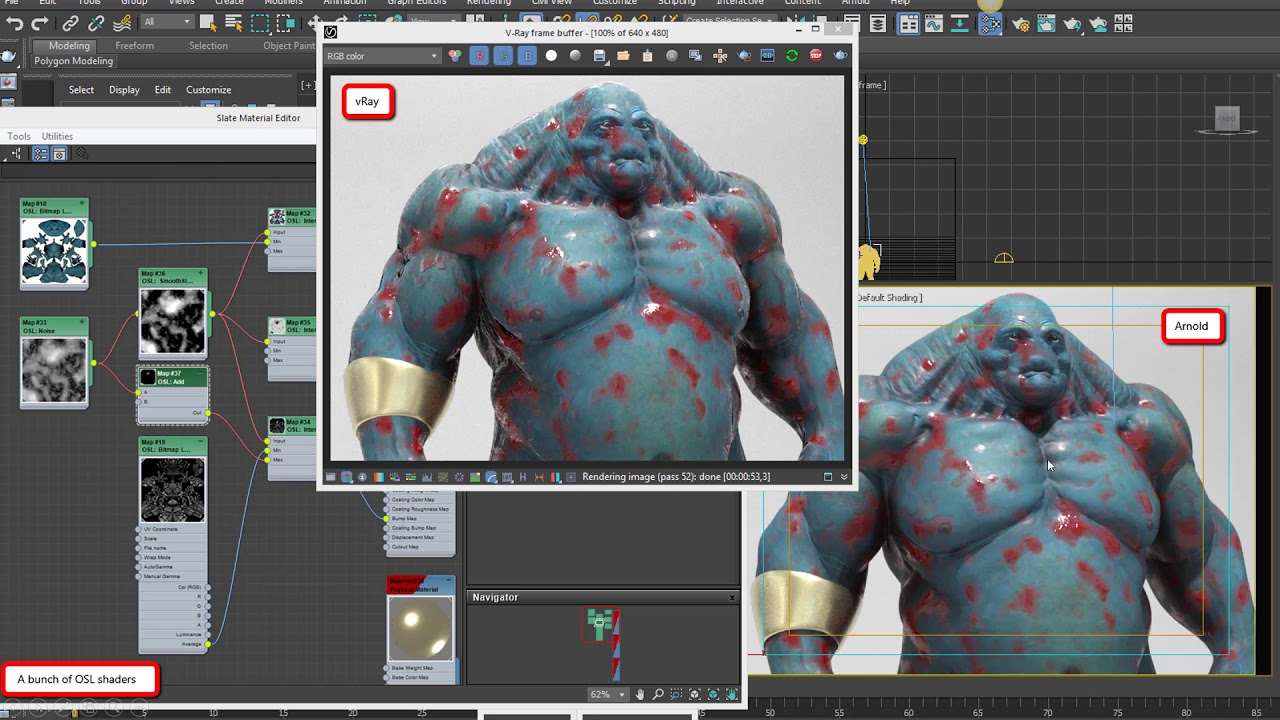Toggle the green channel in V-Ray buffer
The height and width of the screenshot is (720, 1280).
pyautogui.click(x=503, y=56)
